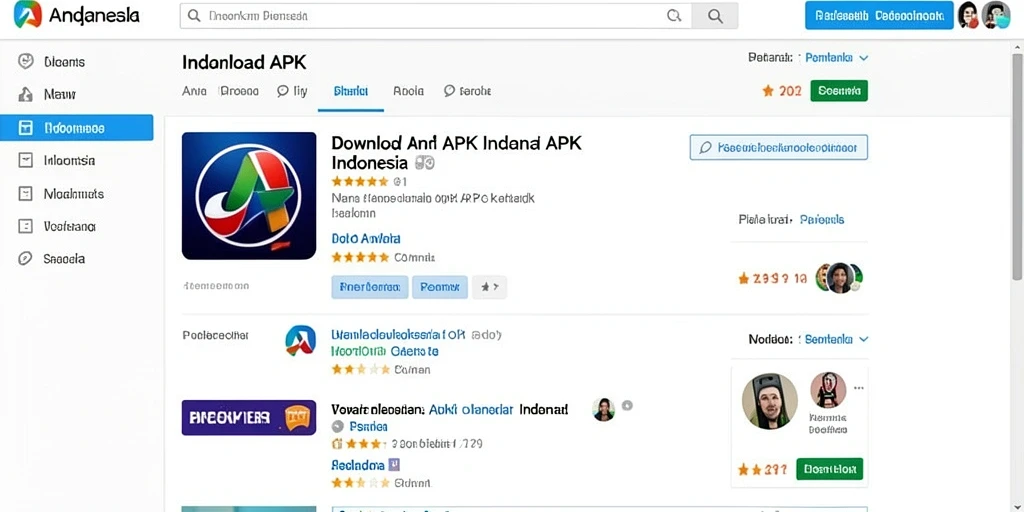Select the highlighted blue sidebar item
Viewport: 1024px width, 512px height.
coord(76,128)
